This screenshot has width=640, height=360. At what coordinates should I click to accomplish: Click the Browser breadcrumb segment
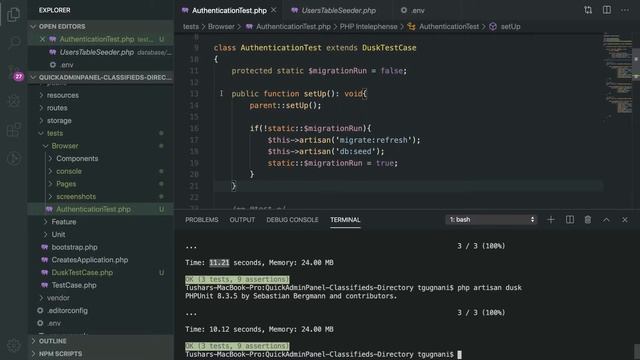(221, 27)
